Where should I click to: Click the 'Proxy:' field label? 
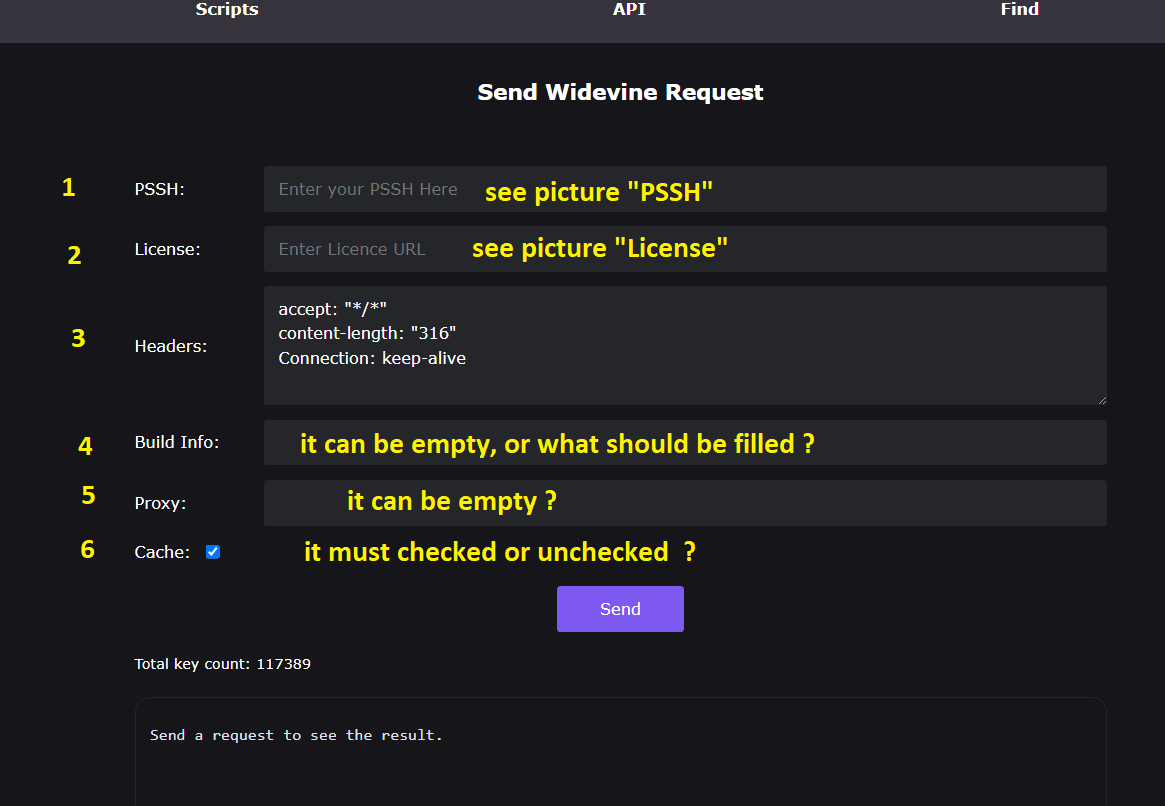[160, 504]
